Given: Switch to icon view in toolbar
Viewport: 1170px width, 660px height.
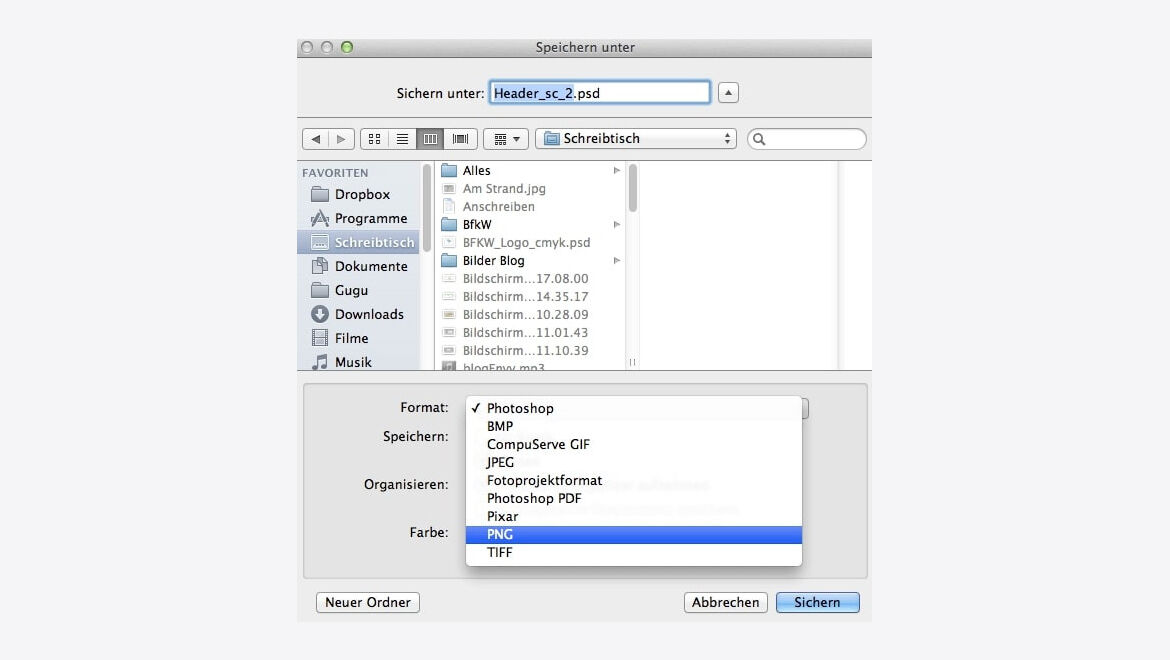Looking at the screenshot, I should pos(374,139).
